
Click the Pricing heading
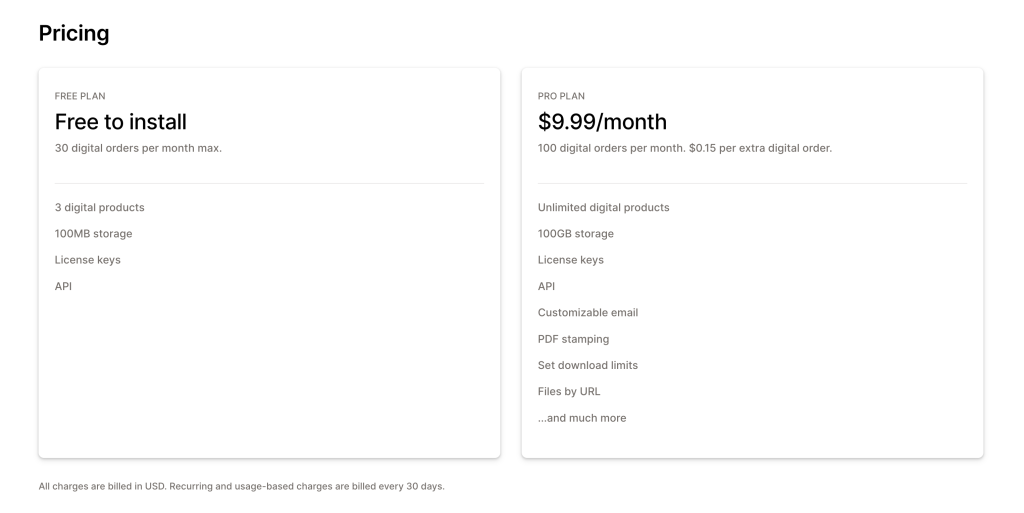pos(74,33)
